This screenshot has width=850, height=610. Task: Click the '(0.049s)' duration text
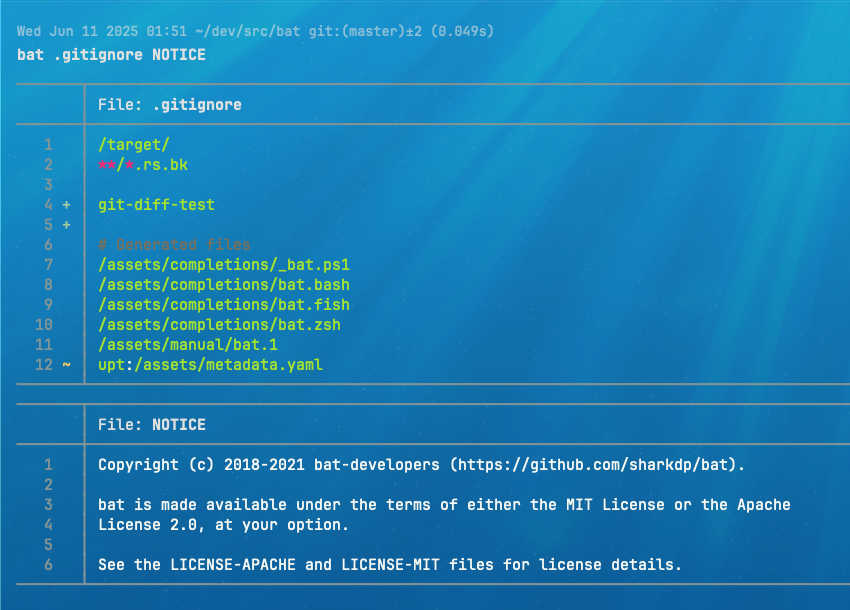[462, 31]
